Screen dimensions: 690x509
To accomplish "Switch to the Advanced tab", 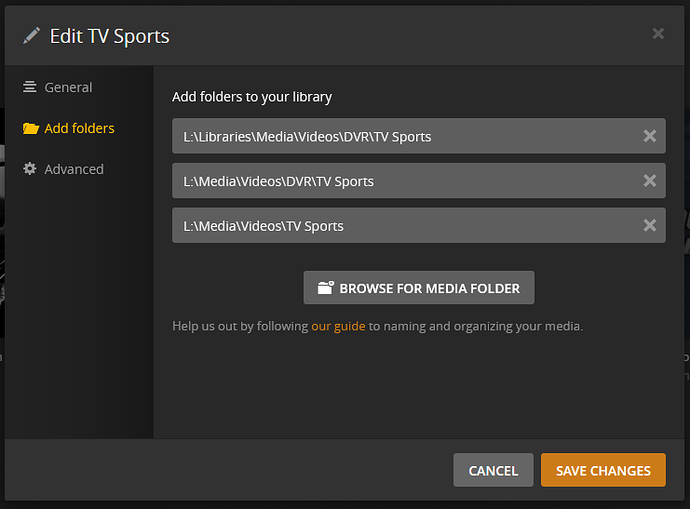I will pyautogui.click(x=63, y=169).
